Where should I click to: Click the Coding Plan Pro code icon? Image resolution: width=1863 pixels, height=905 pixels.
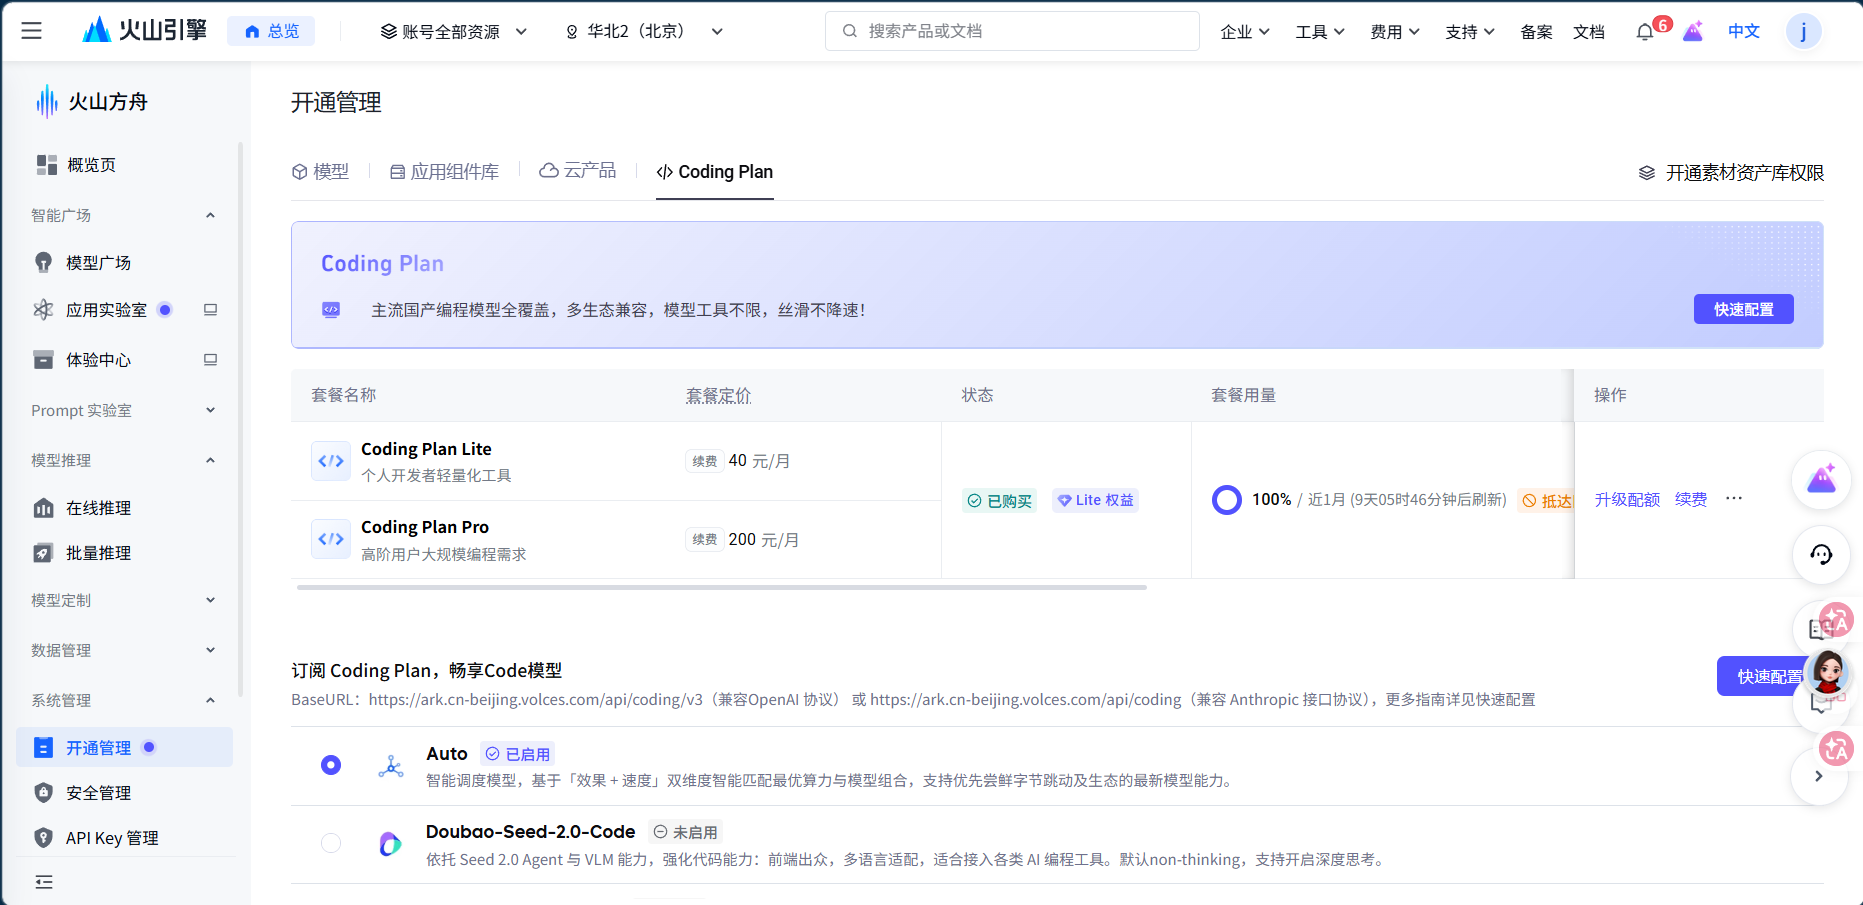(331, 539)
